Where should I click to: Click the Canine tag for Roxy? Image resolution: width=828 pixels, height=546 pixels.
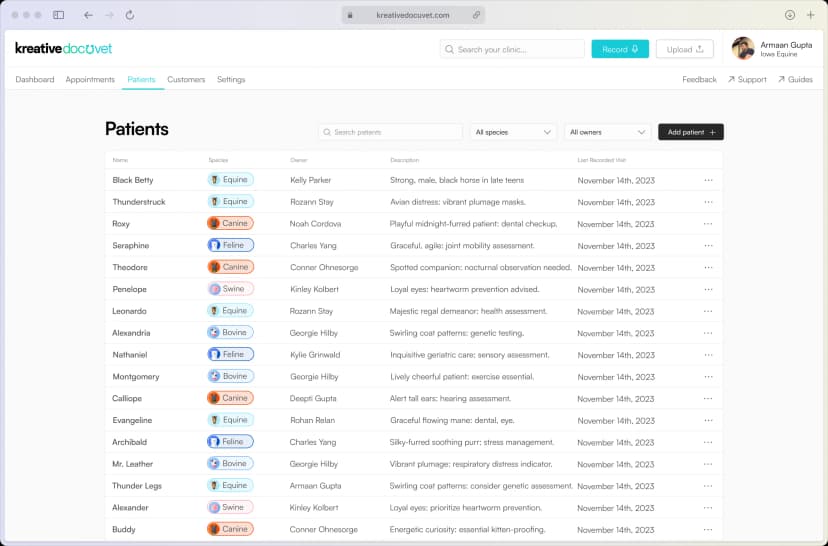point(230,223)
